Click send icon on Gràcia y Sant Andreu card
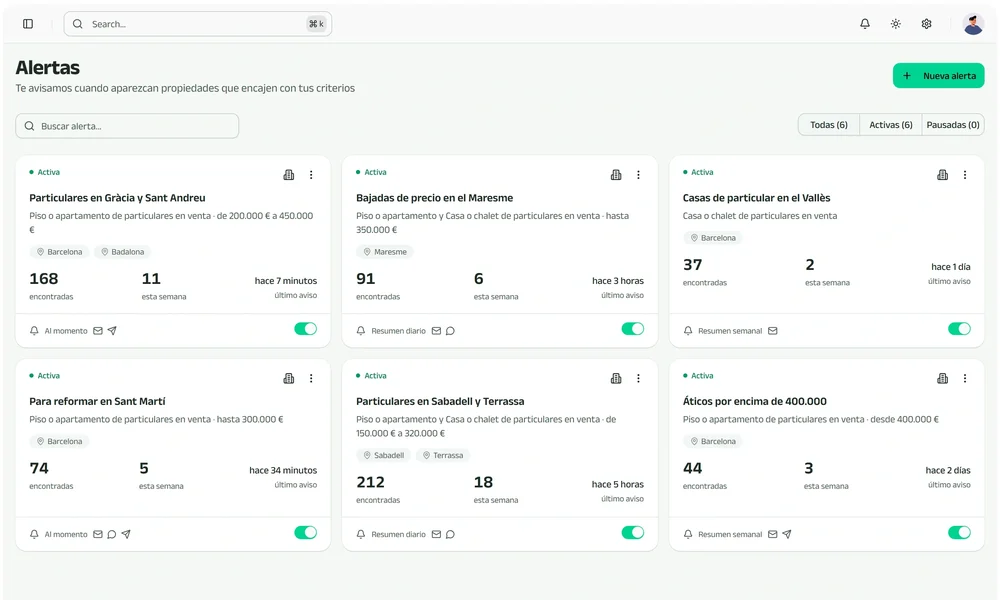This screenshot has height=600, width=1000. tap(112, 331)
